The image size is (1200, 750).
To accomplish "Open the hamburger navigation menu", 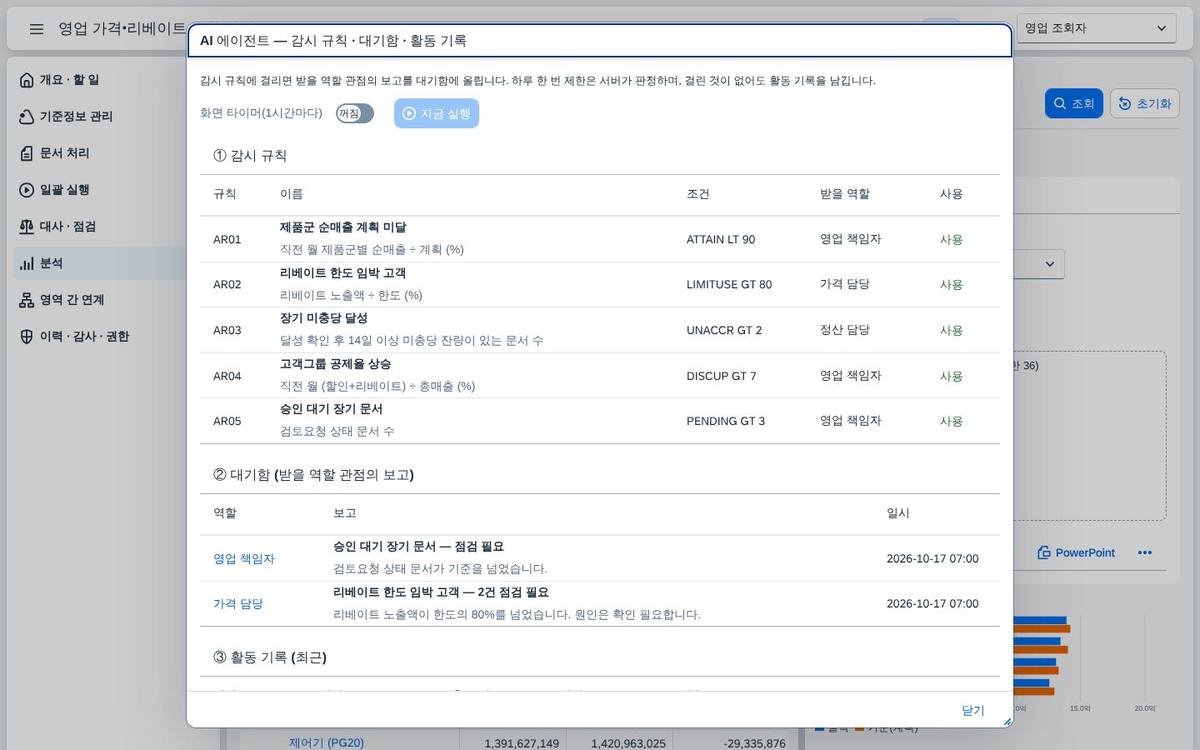I will tap(36, 29).
